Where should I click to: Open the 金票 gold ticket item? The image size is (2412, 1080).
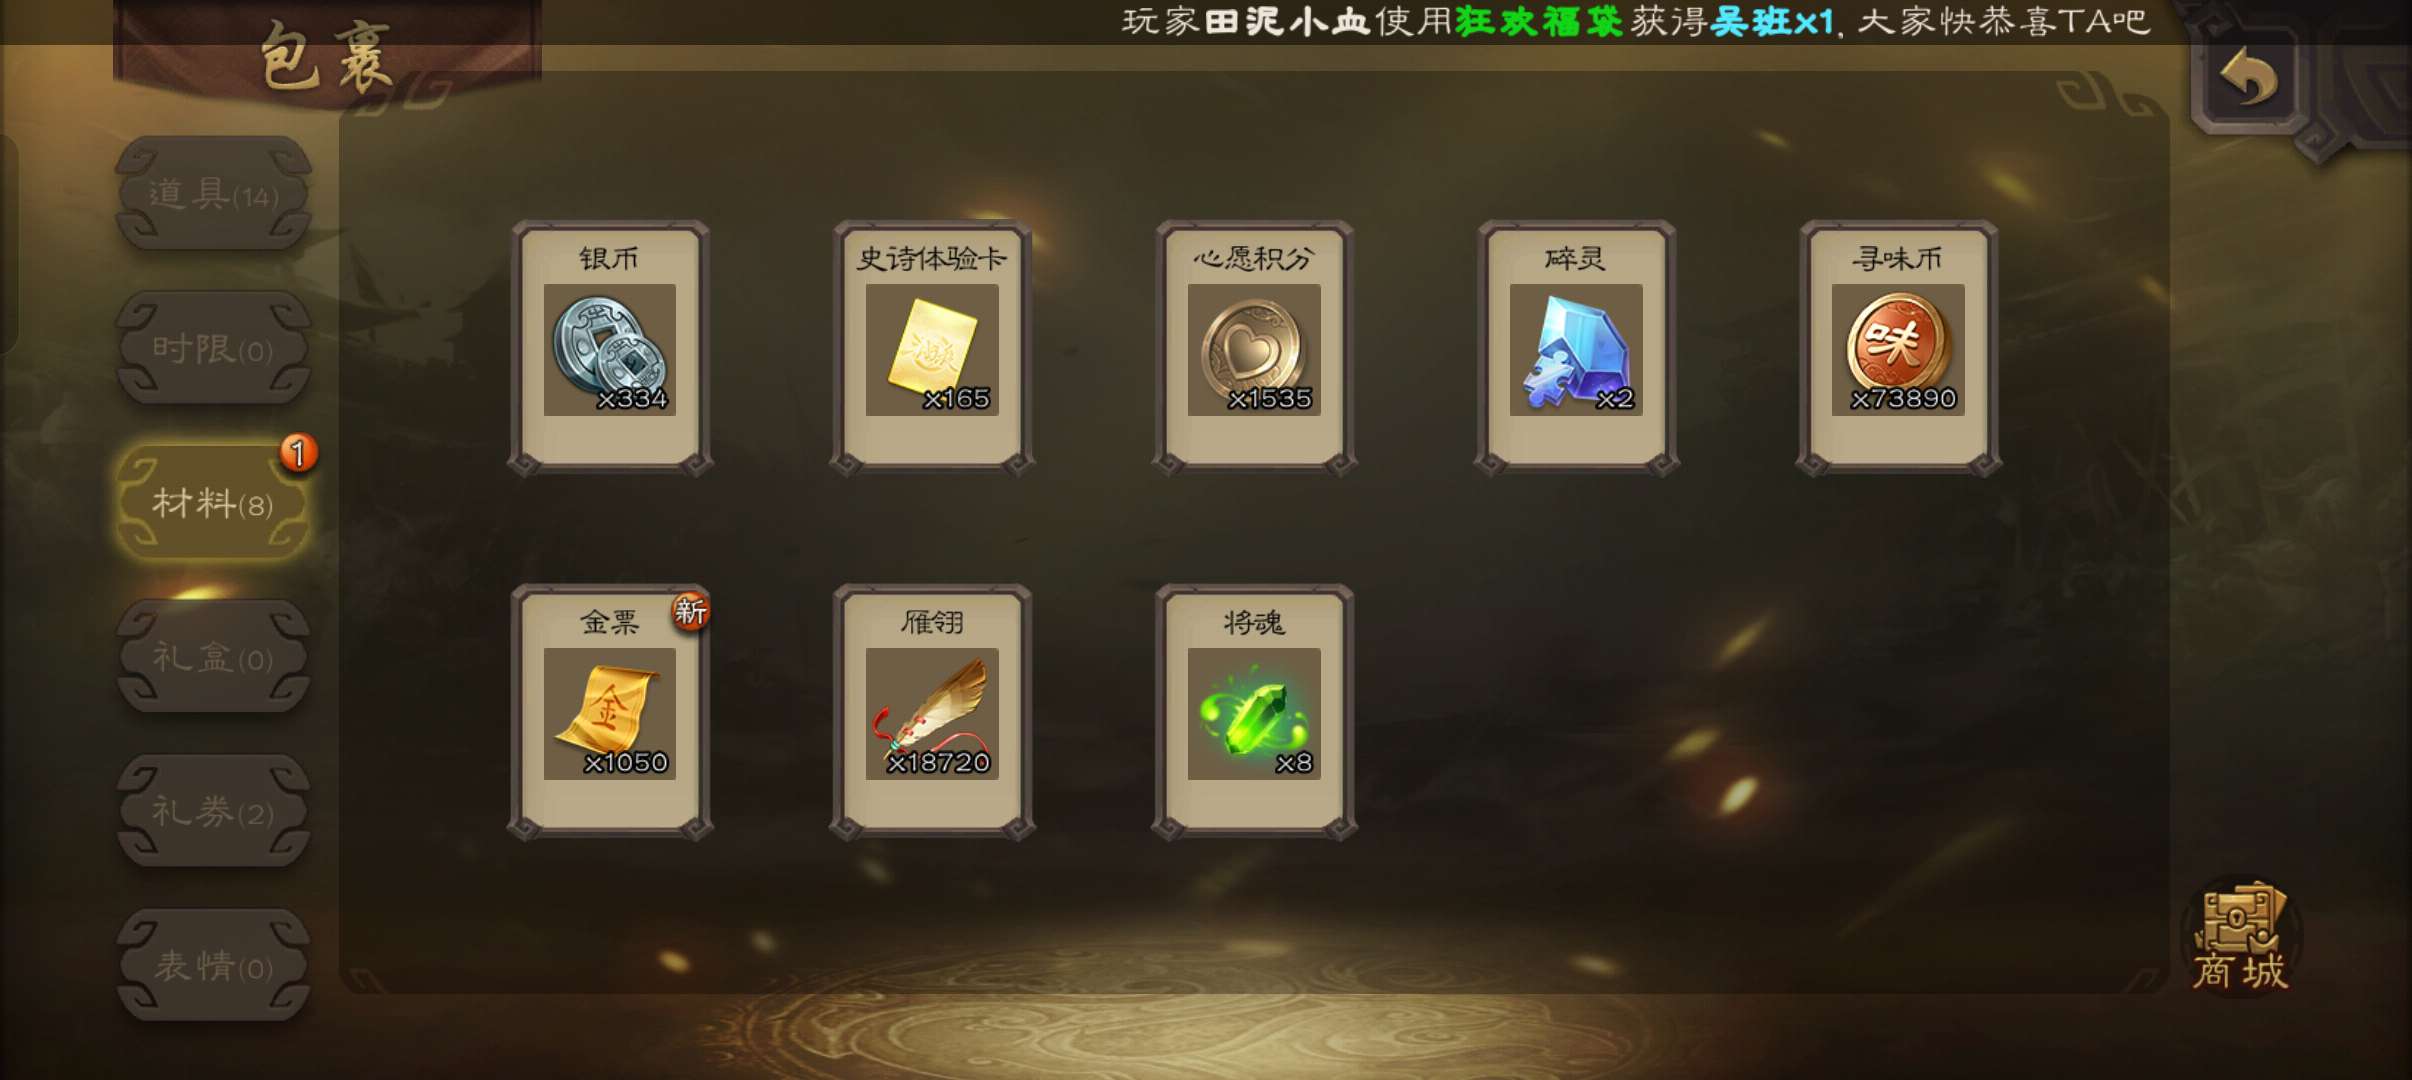[x=610, y=713]
